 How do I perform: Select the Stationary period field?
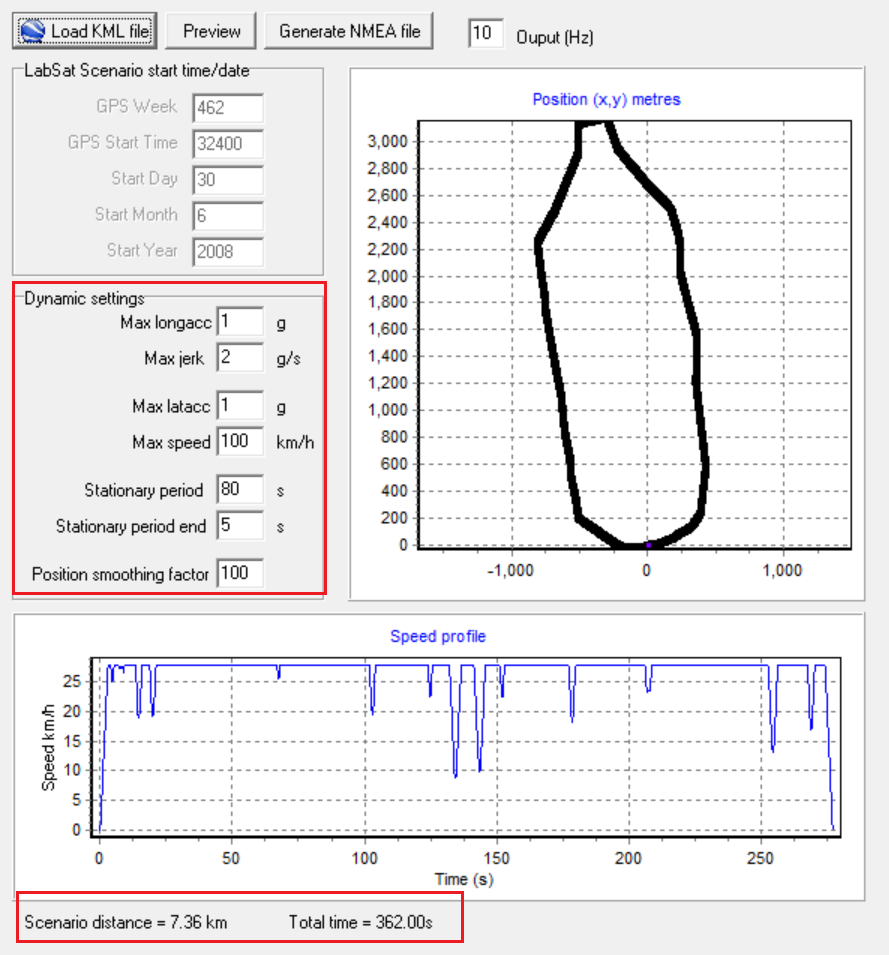pos(240,490)
